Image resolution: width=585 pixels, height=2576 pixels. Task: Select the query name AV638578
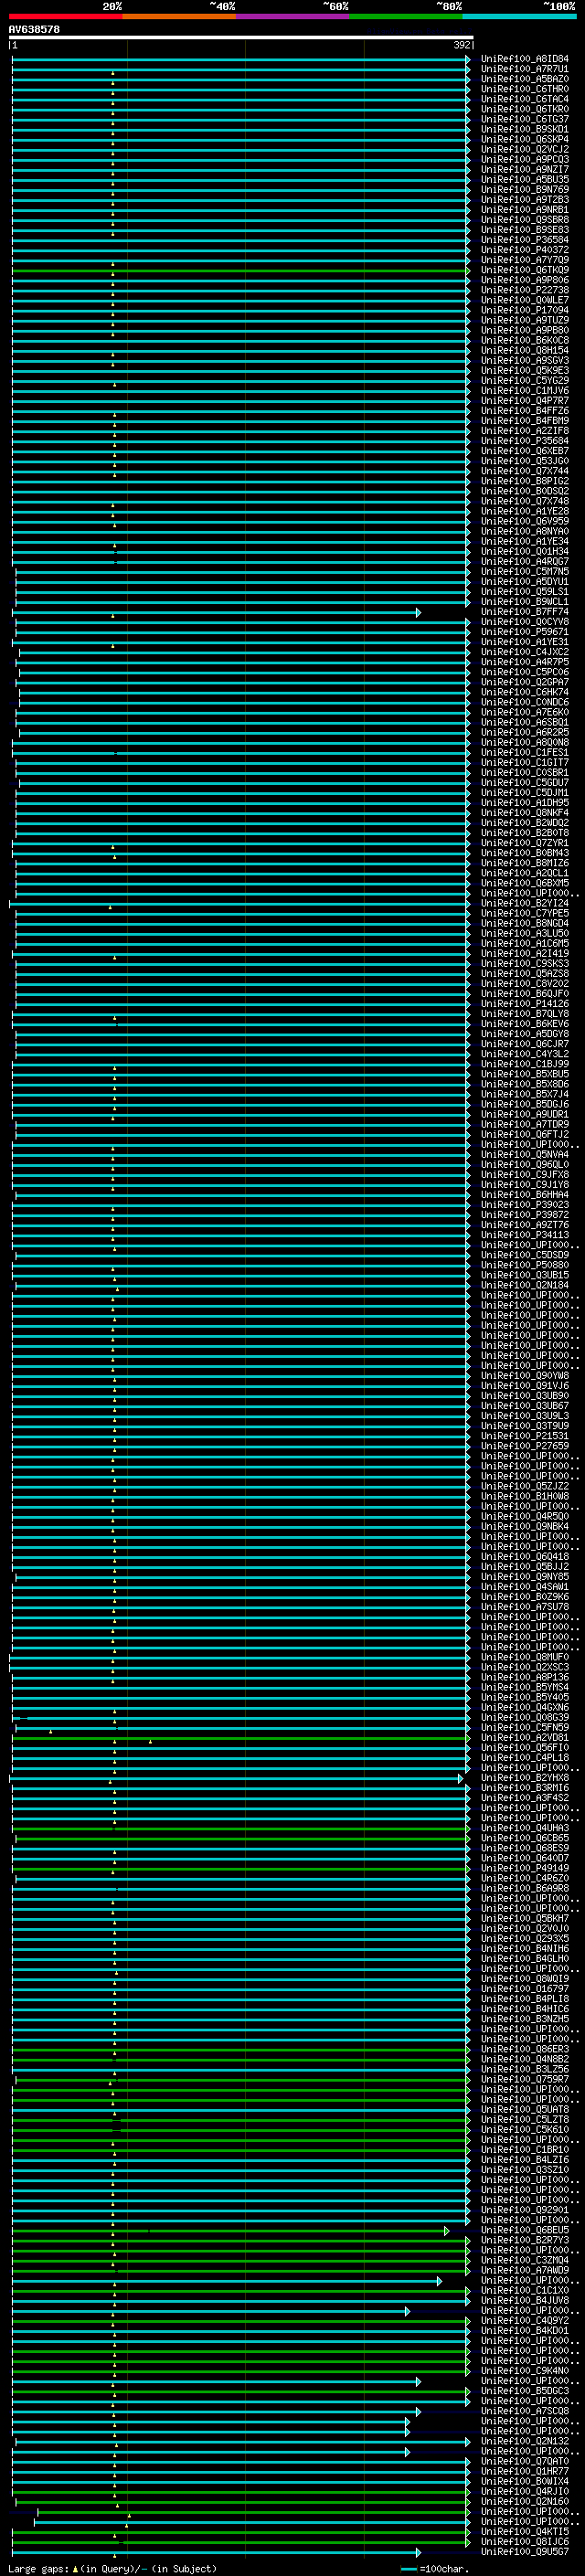(34, 30)
